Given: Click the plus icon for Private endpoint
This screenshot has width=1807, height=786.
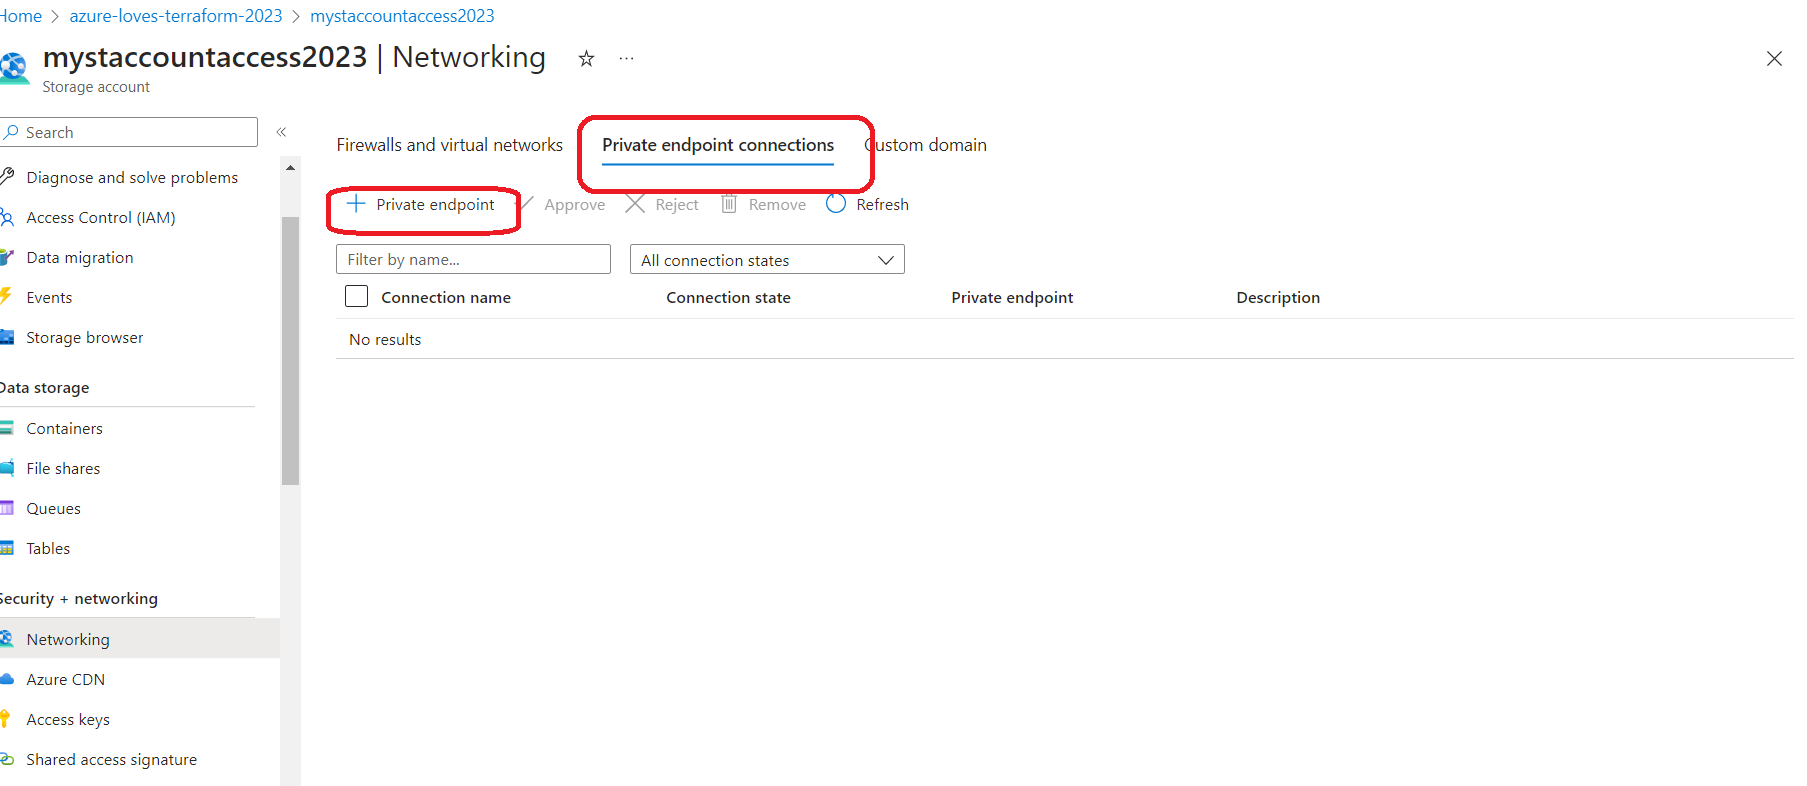Looking at the screenshot, I should (x=356, y=204).
